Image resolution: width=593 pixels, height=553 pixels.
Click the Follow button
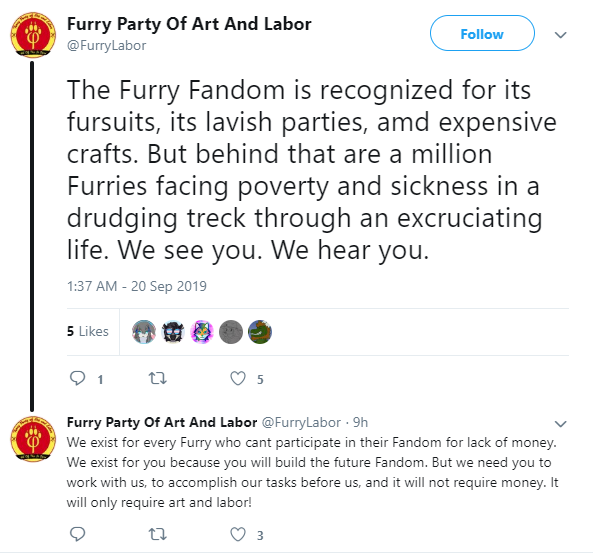[x=482, y=34]
